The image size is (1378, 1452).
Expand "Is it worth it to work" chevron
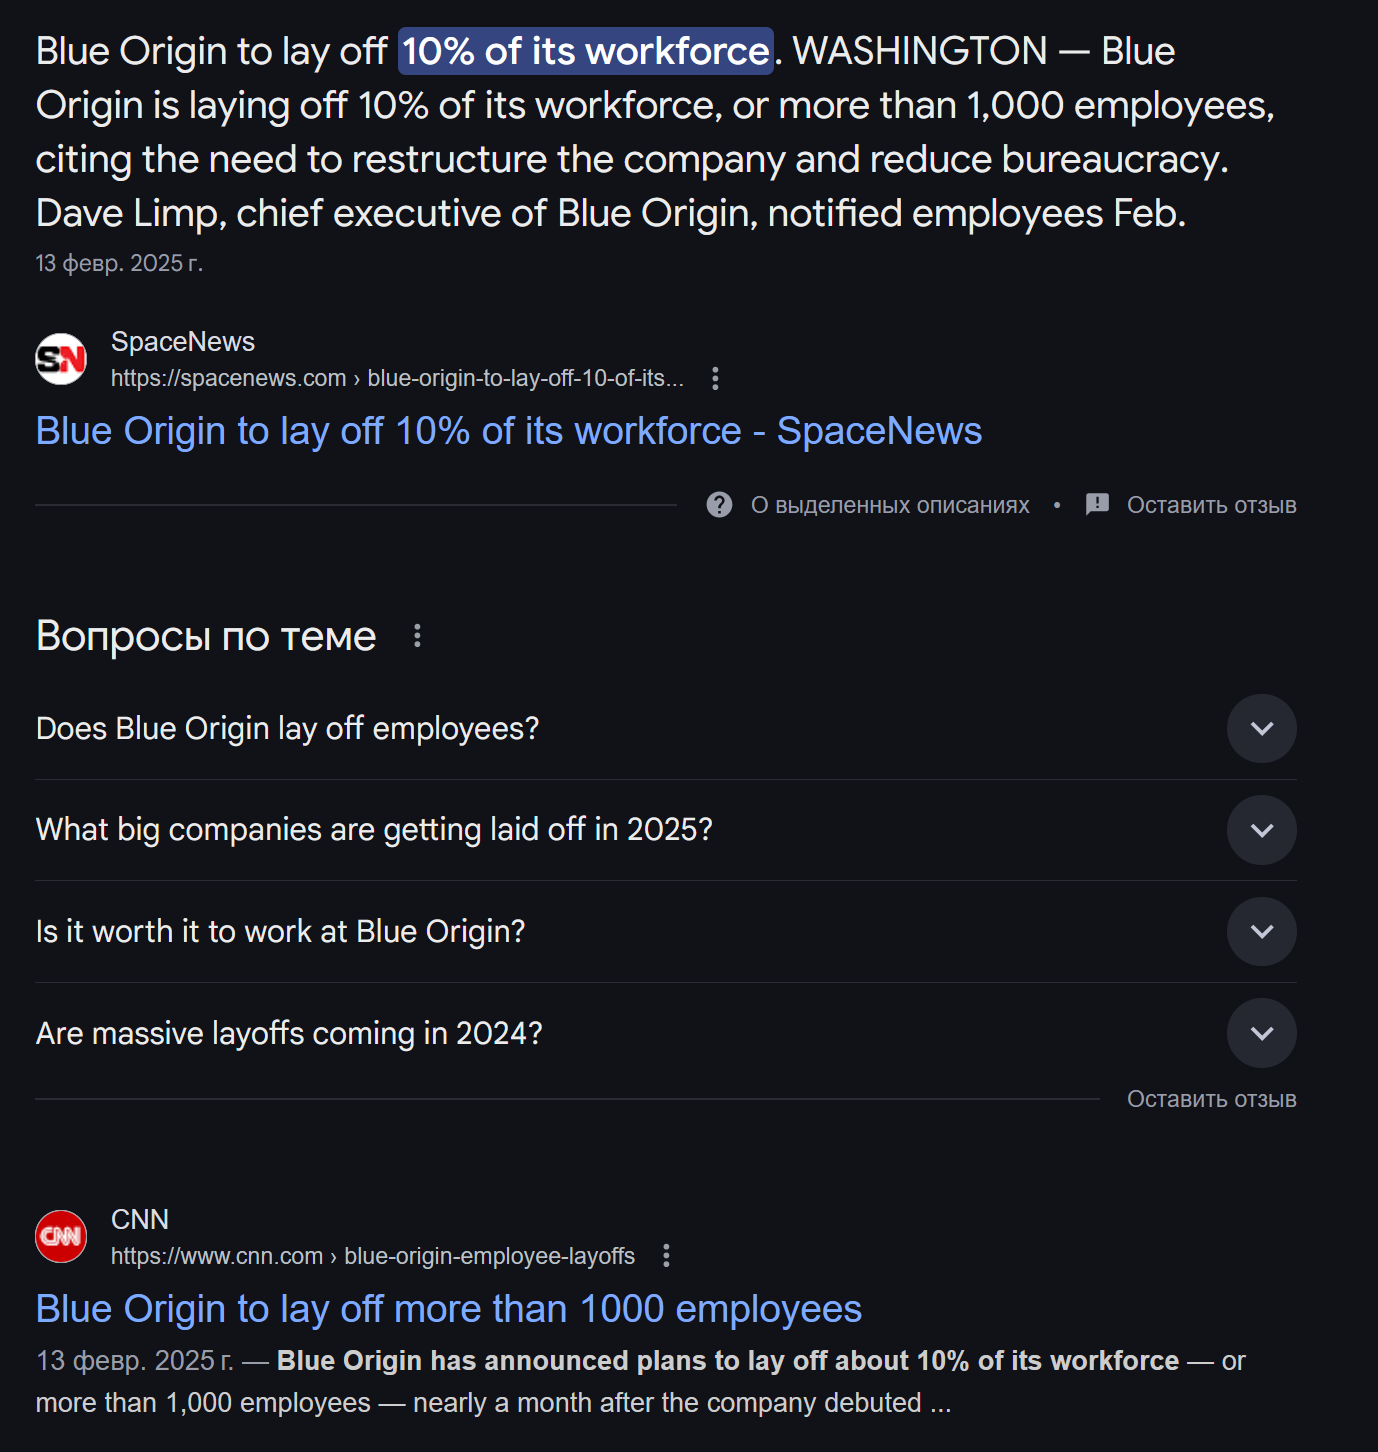pos(1261,932)
